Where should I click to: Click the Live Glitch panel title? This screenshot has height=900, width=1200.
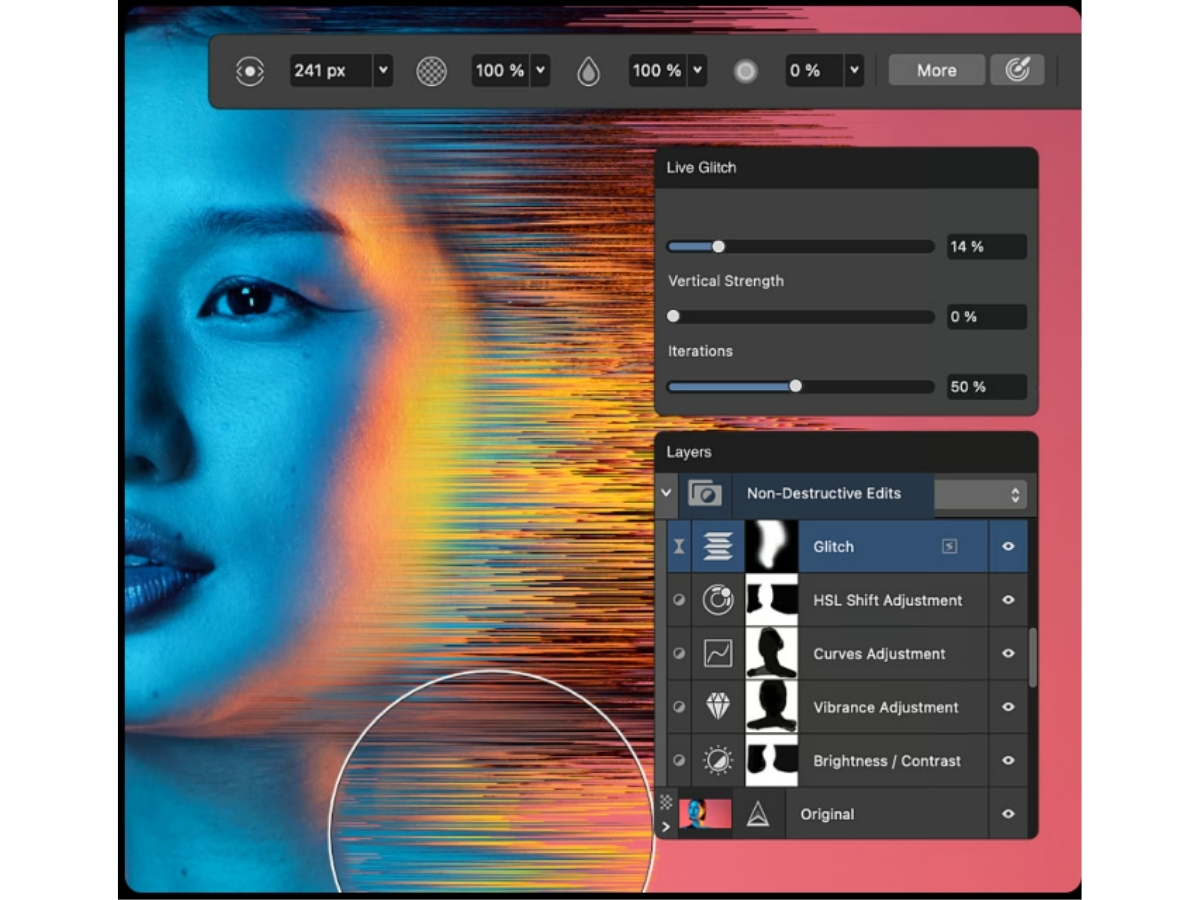coord(701,168)
